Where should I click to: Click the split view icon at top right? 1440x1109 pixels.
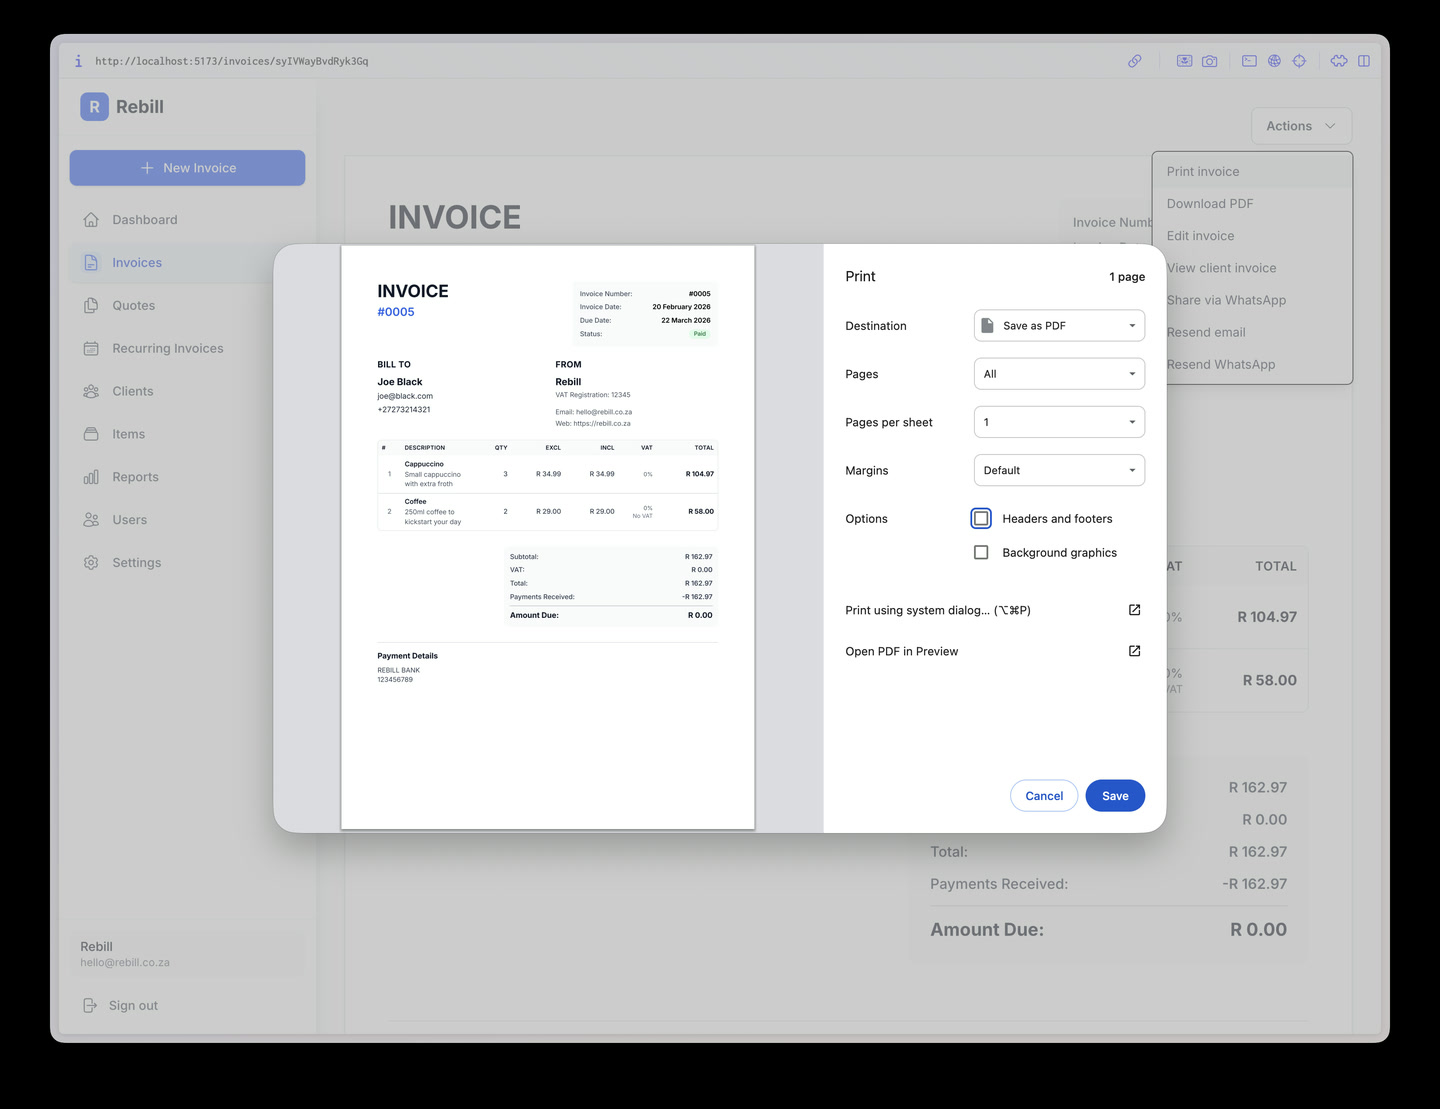pyautogui.click(x=1365, y=61)
